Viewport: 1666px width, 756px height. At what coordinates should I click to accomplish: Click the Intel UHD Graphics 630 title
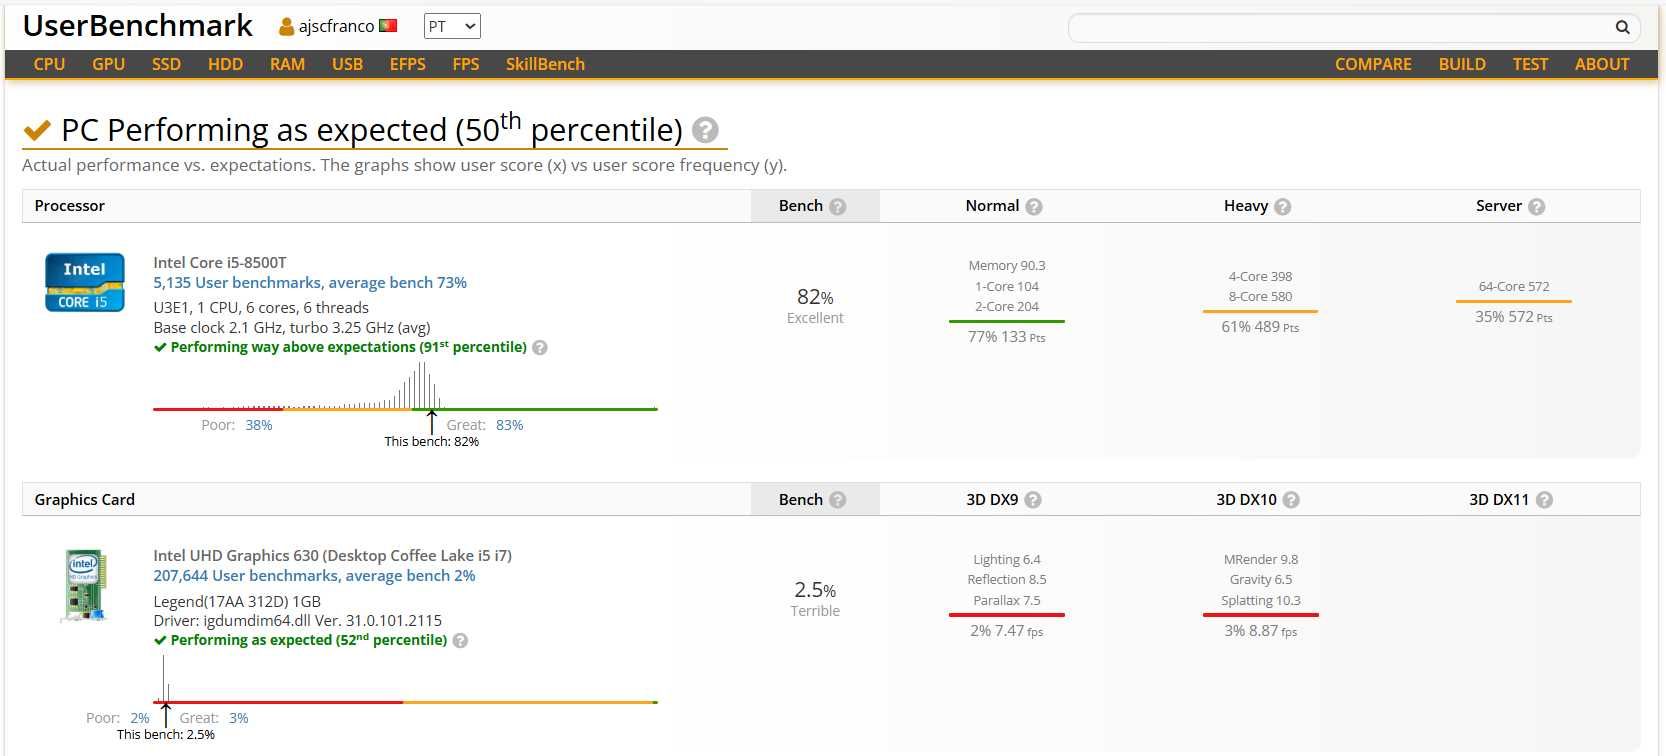click(332, 556)
